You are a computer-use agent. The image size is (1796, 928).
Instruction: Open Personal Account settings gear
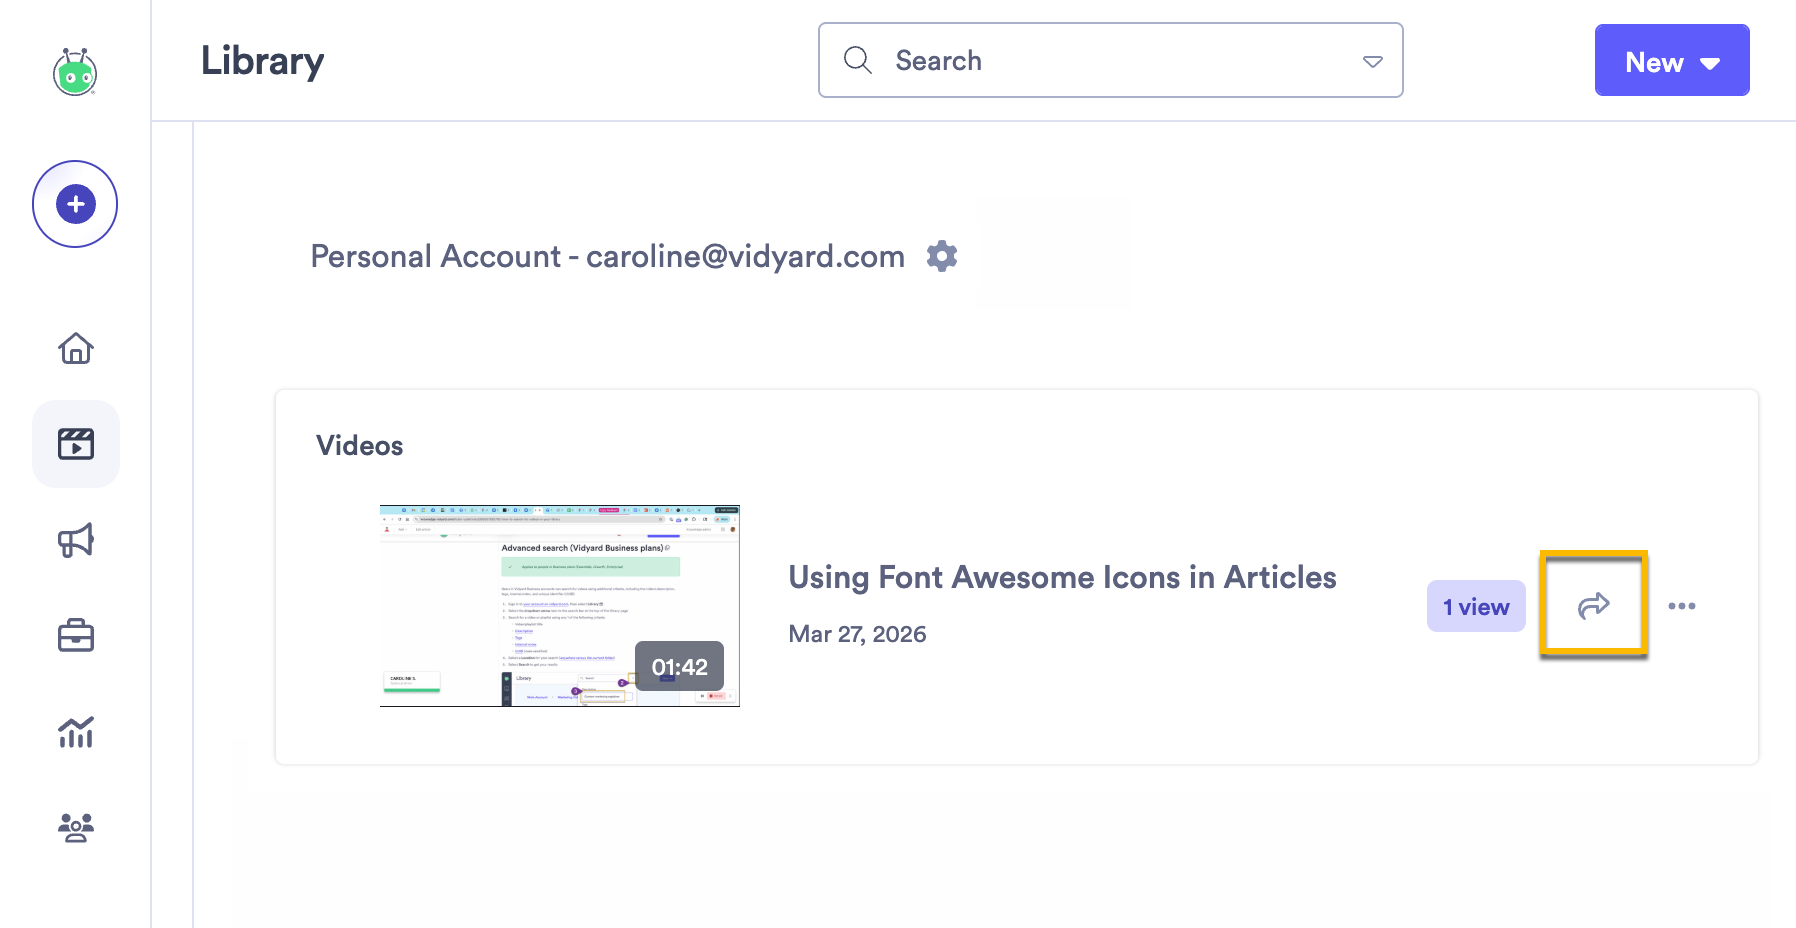pyautogui.click(x=942, y=256)
